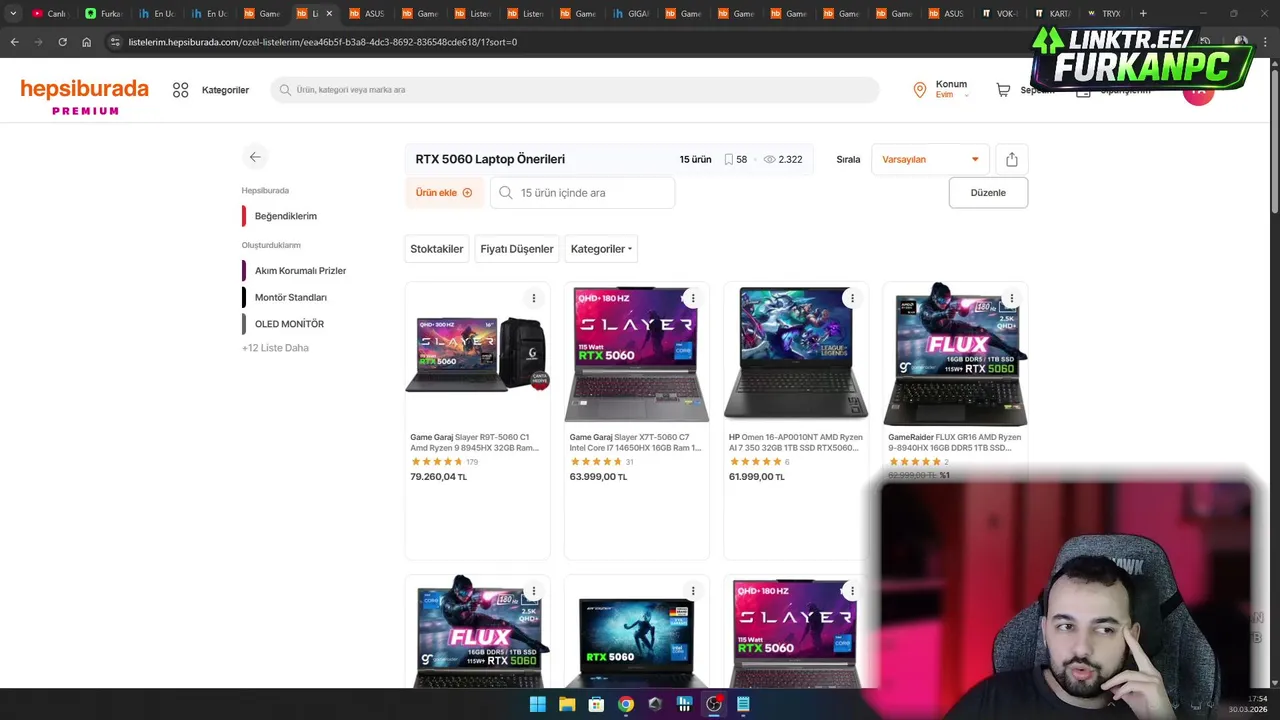
Task: Open the OLED MONİTÖR list
Action: [x=289, y=324]
